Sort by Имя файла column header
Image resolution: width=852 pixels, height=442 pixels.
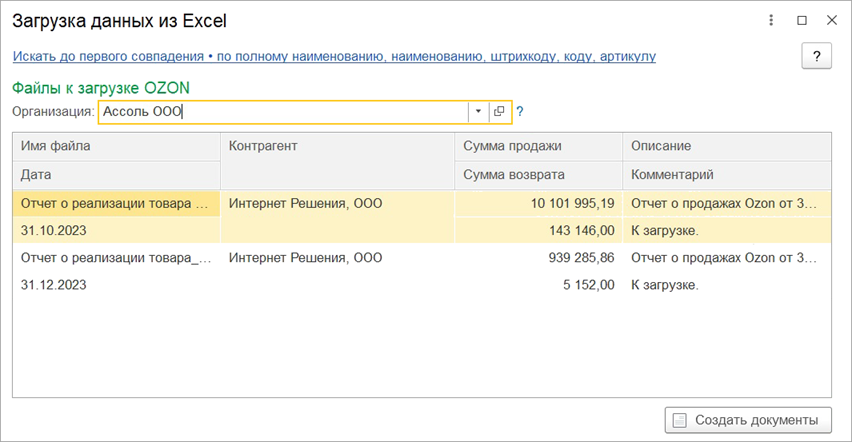click(x=115, y=146)
